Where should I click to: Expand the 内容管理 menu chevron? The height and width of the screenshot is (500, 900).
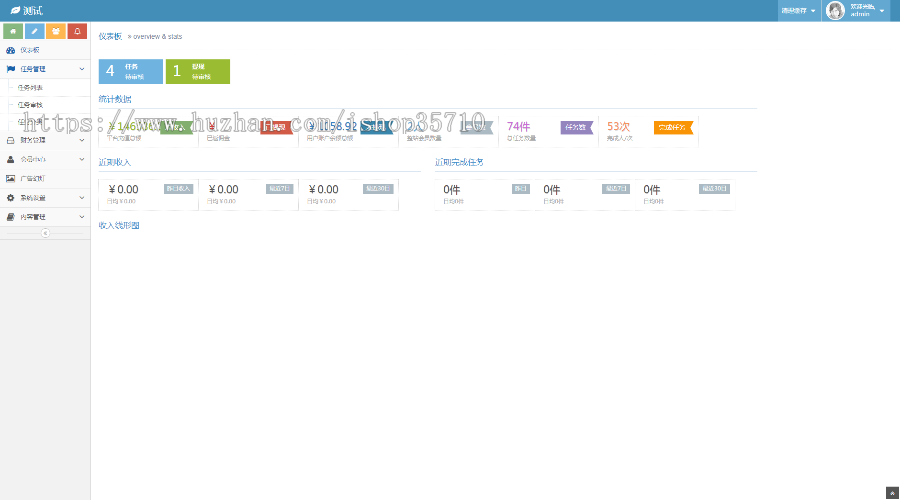(82, 217)
